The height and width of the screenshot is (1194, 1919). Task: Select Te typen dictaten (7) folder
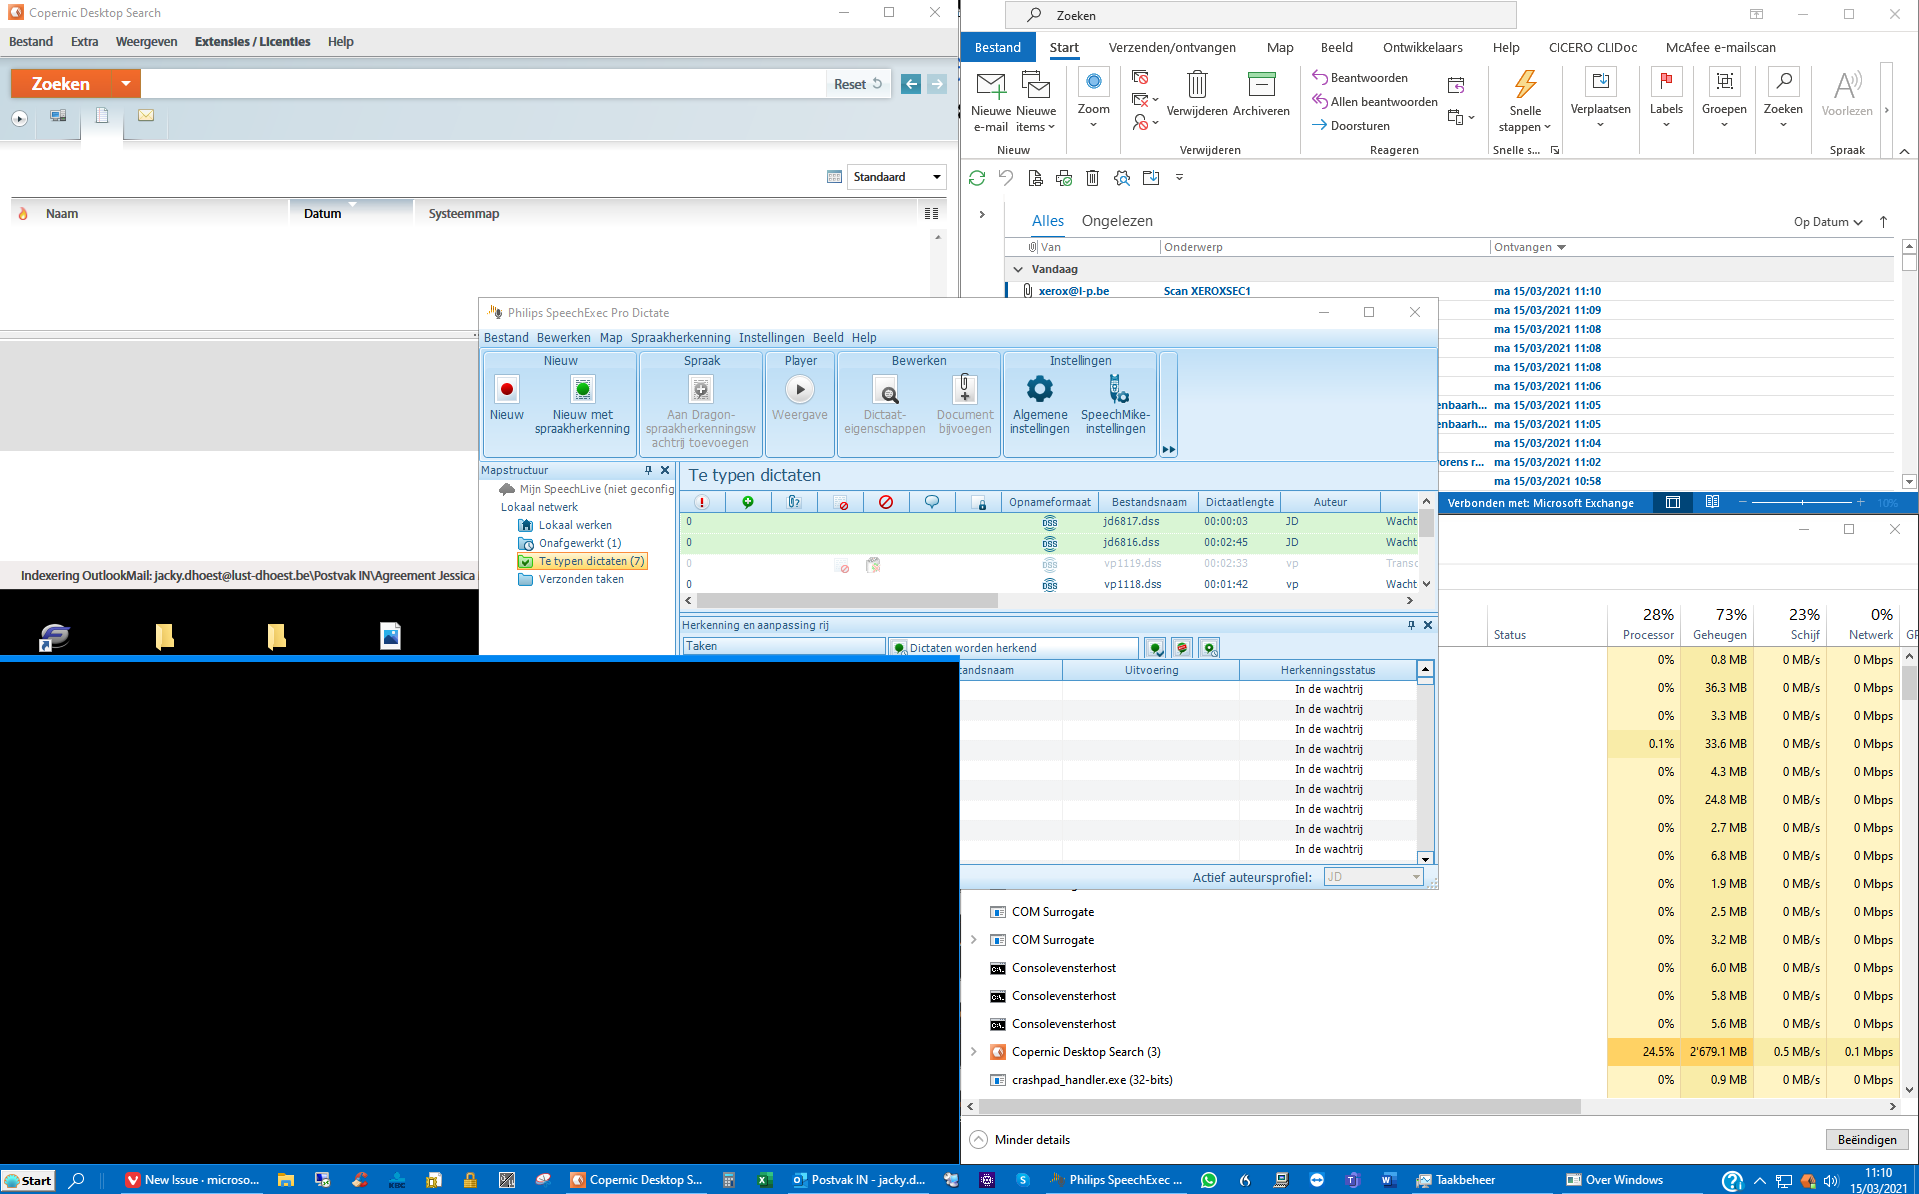click(582, 561)
